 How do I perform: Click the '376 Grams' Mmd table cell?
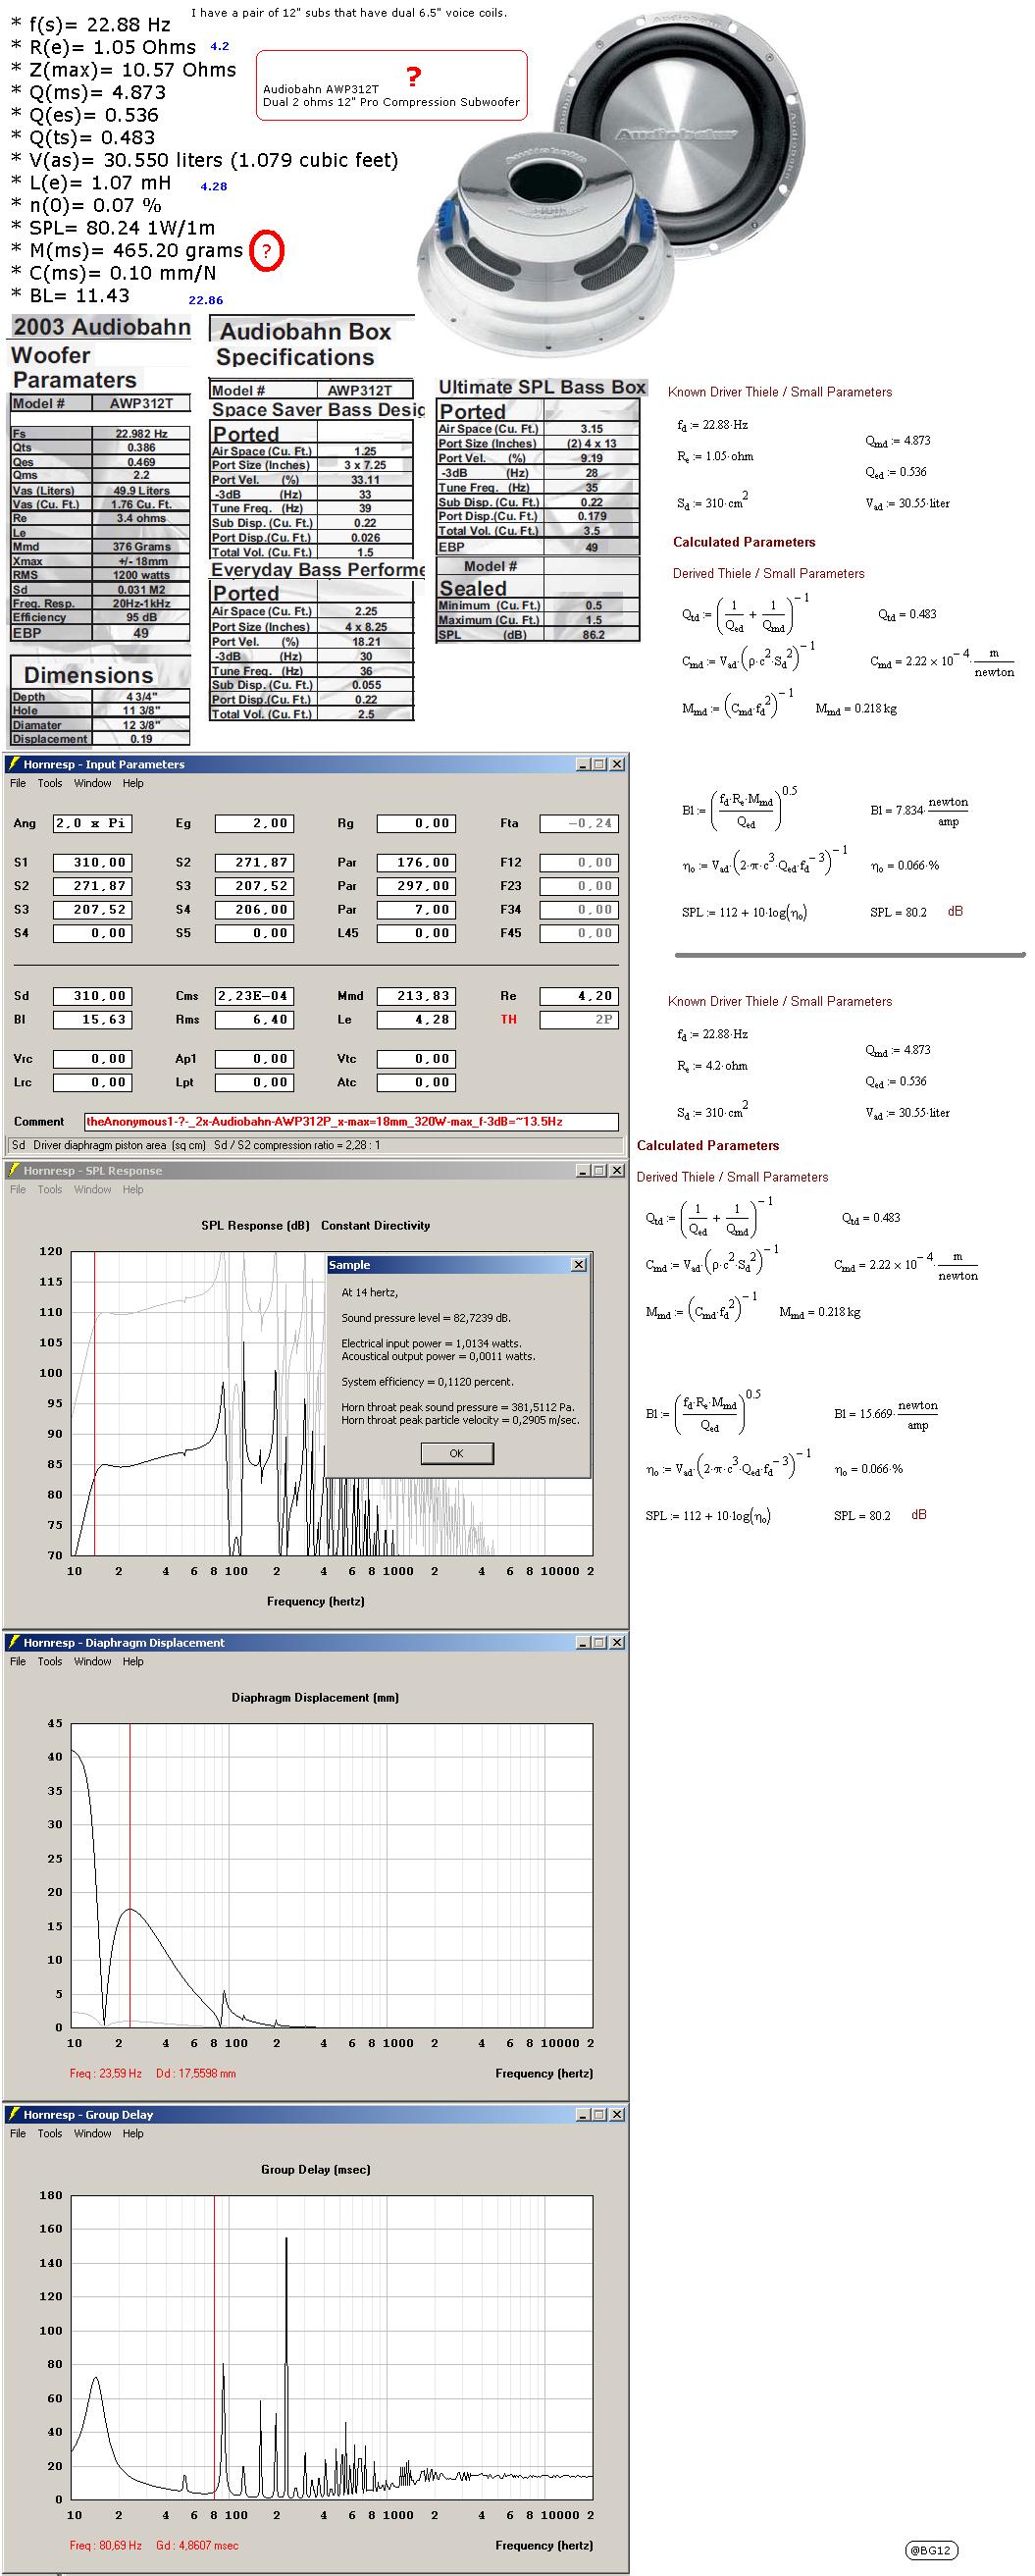point(141,547)
